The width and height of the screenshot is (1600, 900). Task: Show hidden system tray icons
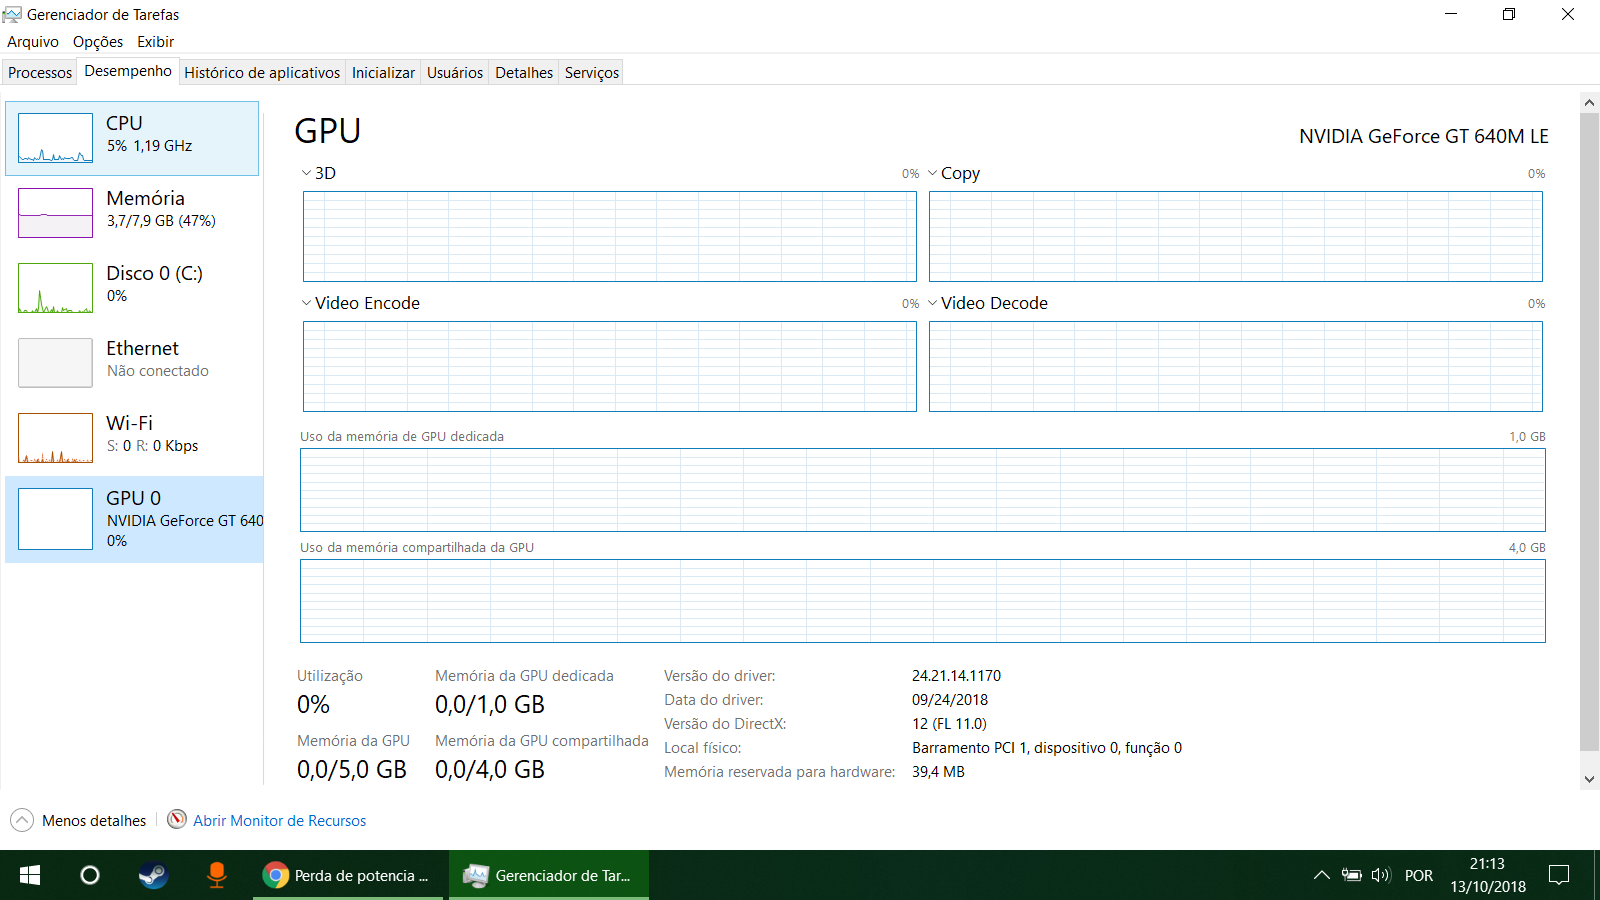coord(1321,875)
